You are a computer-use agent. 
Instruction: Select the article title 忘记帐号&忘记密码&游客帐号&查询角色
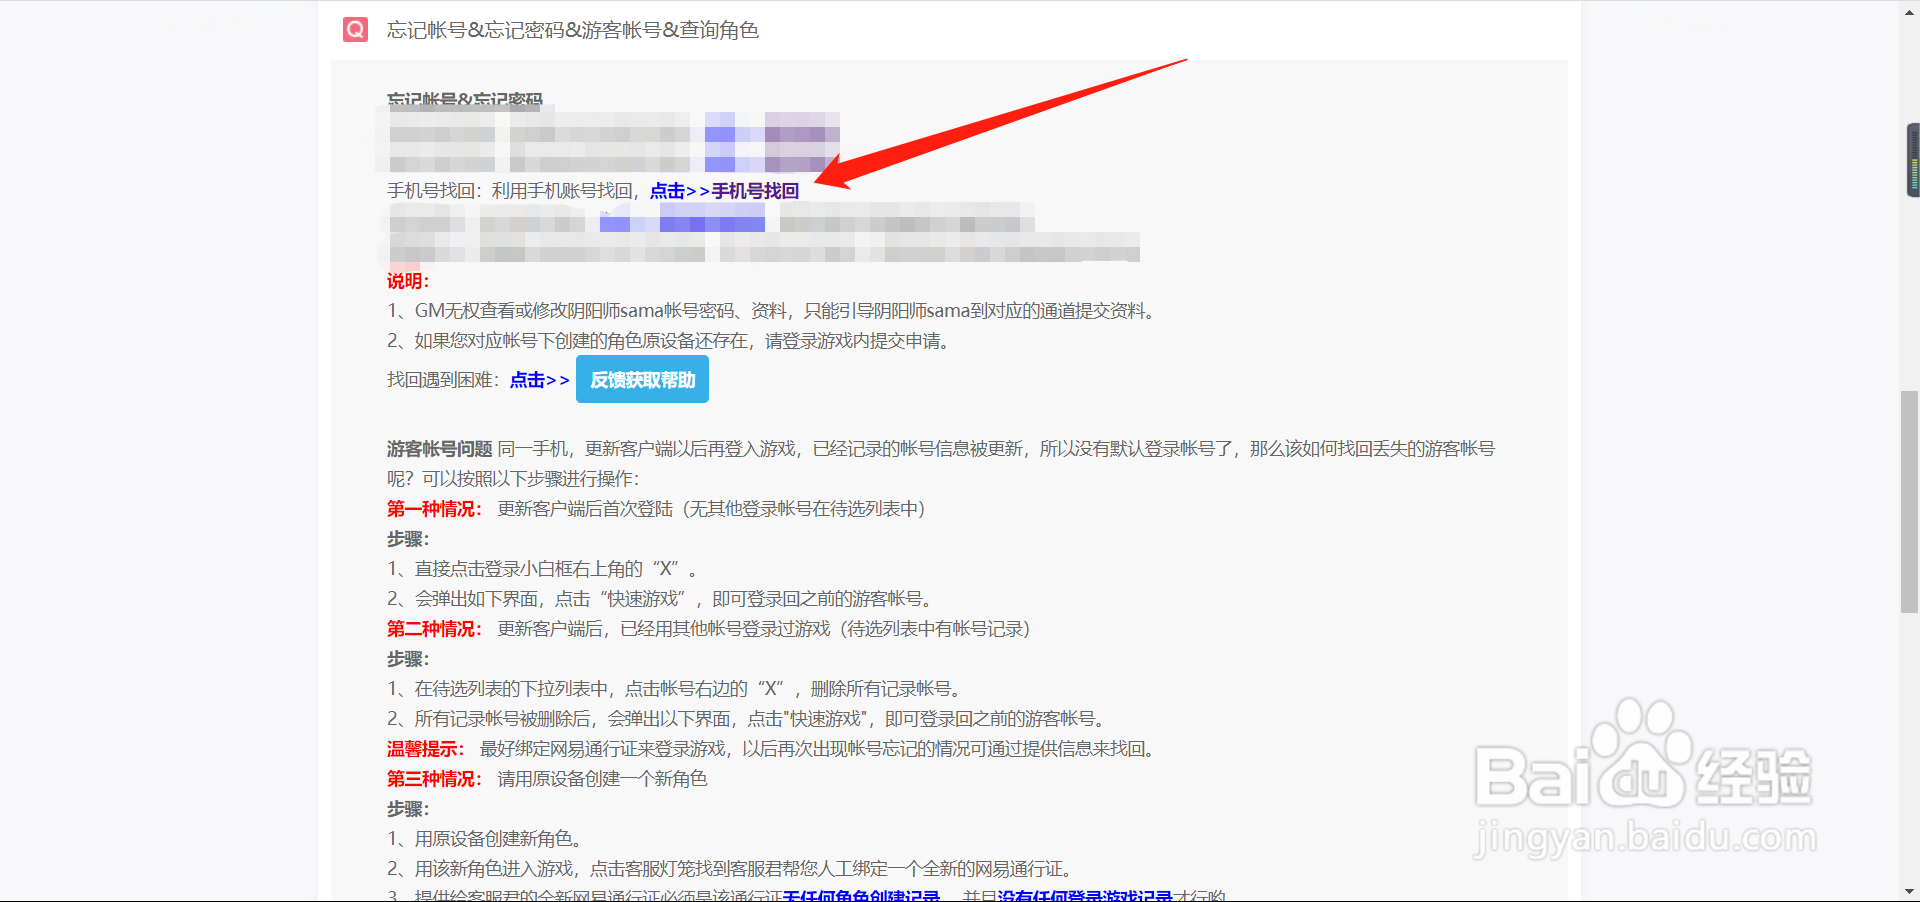point(572,30)
